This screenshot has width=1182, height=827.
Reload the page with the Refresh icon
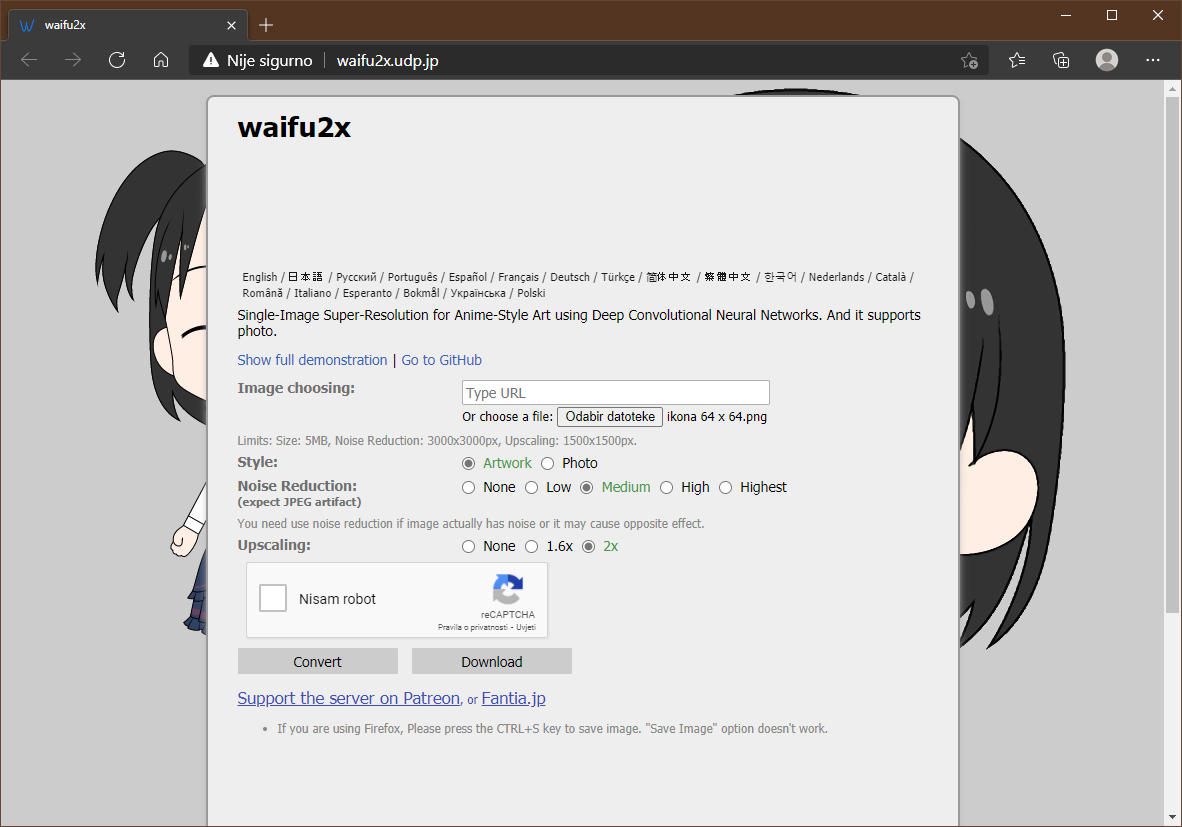point(117,60)
